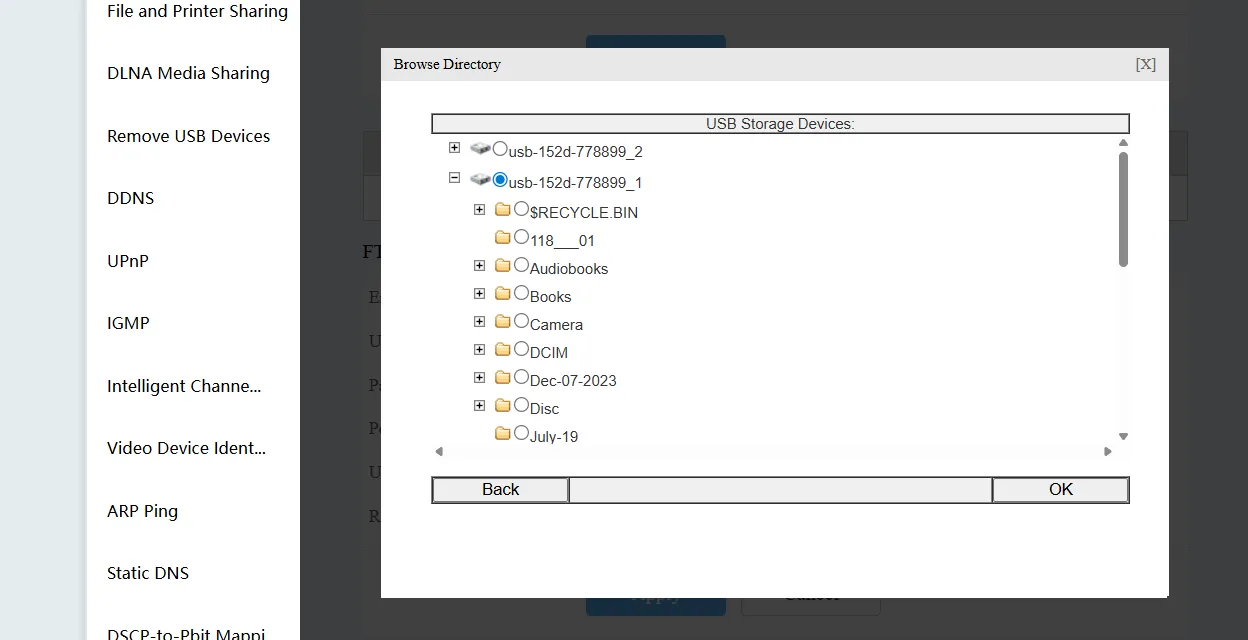Click the folder icon beside July-19

point(502,434)
